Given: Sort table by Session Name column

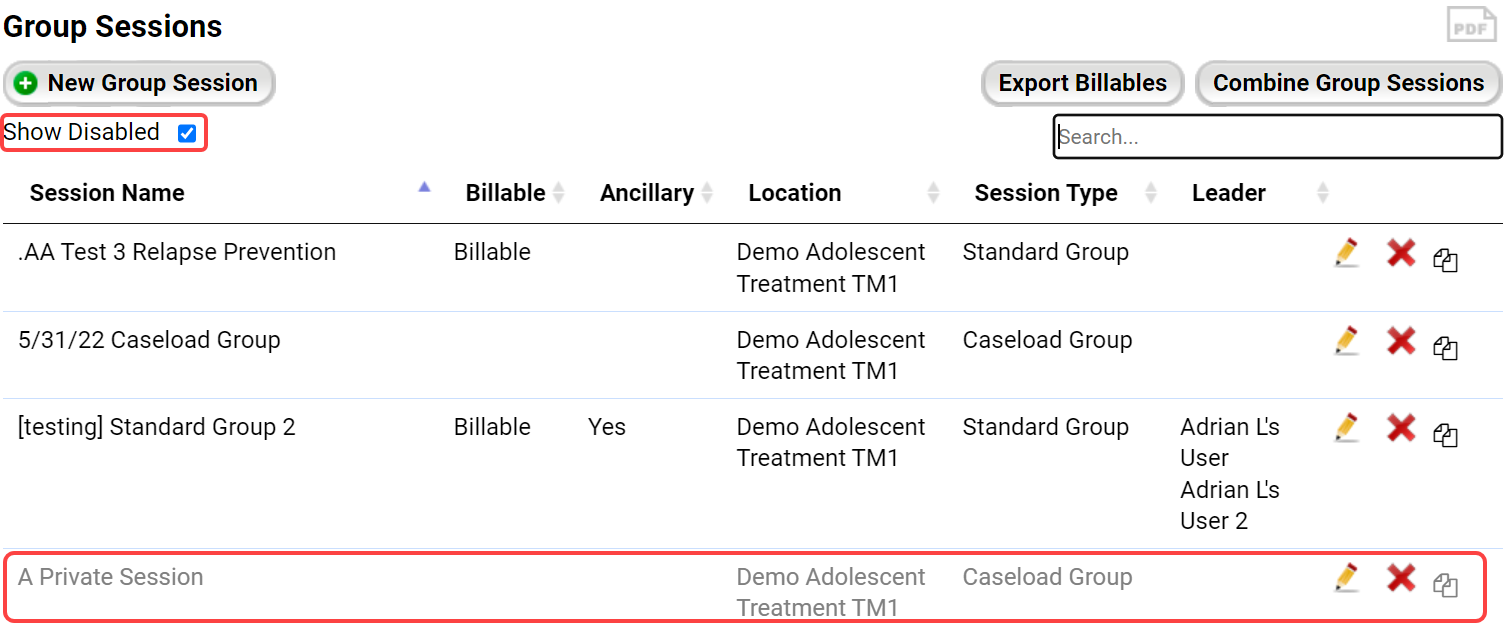Looking at the screenshot, I should point(107,193).
